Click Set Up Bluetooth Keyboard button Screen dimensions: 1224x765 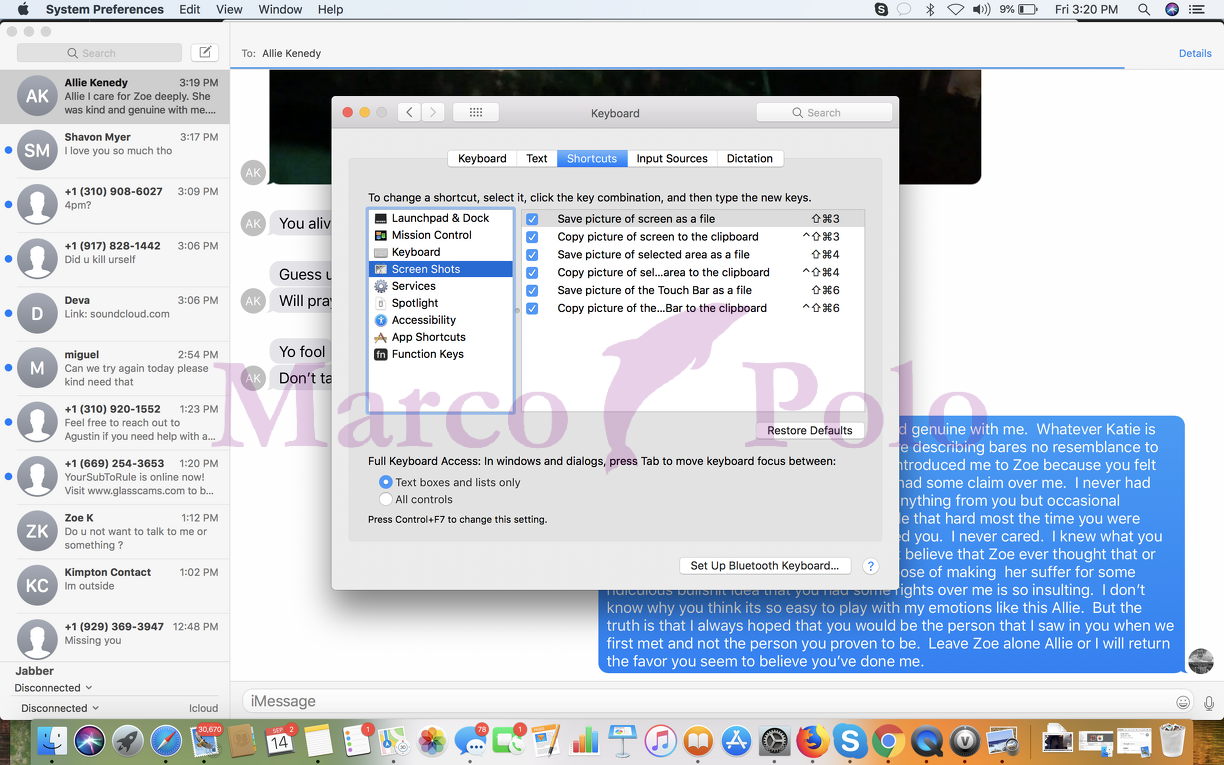(x=765, y=566)
